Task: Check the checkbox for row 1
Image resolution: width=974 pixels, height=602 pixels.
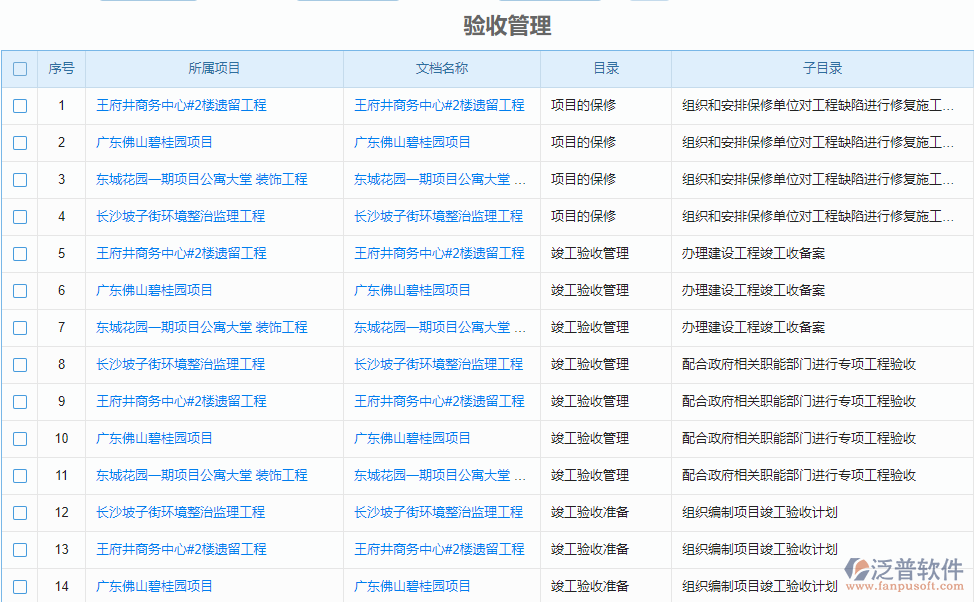Action: tap(19, 105)
